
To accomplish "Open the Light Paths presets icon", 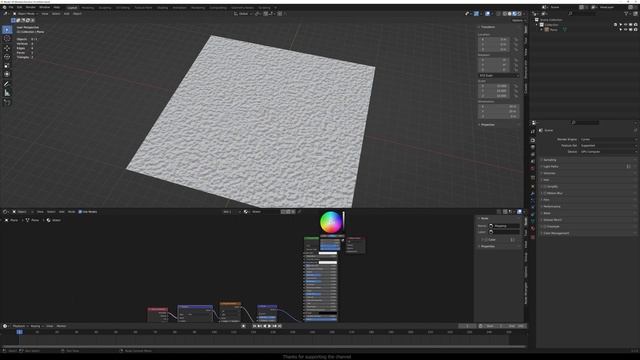I will click(x=629, y=167).
